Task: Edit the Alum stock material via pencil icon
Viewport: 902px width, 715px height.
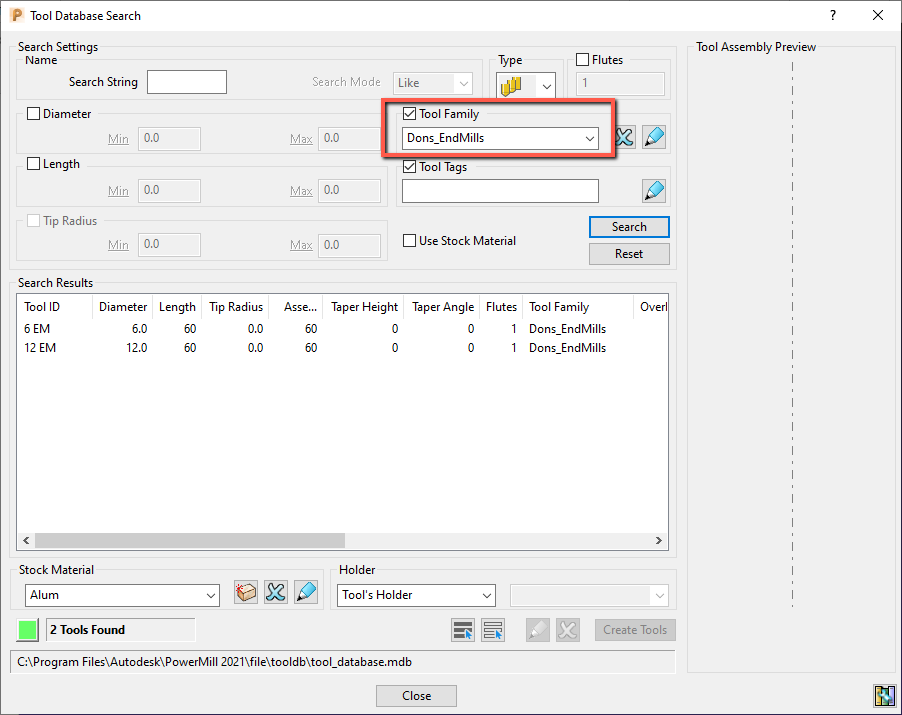Action: (304, 592)
